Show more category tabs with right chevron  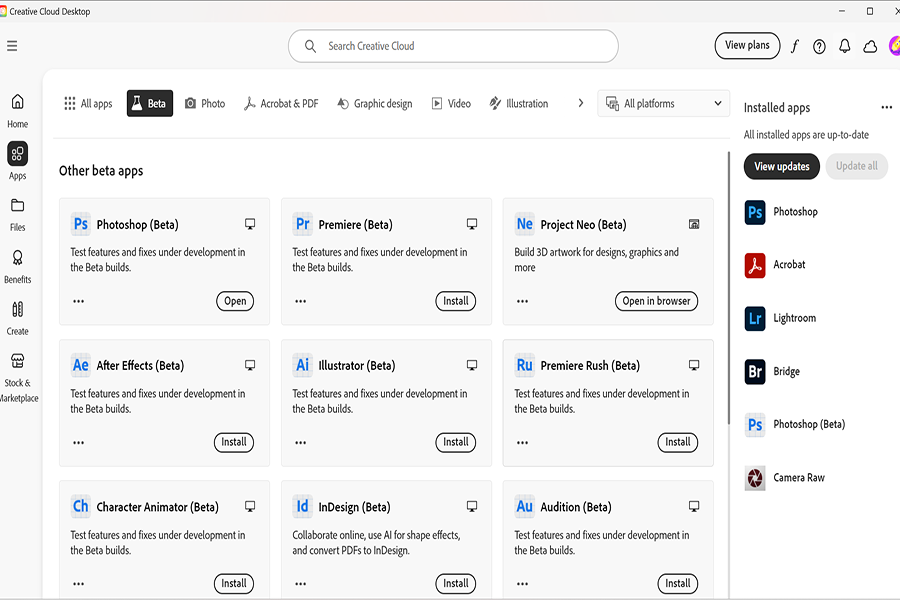point(580,103)
